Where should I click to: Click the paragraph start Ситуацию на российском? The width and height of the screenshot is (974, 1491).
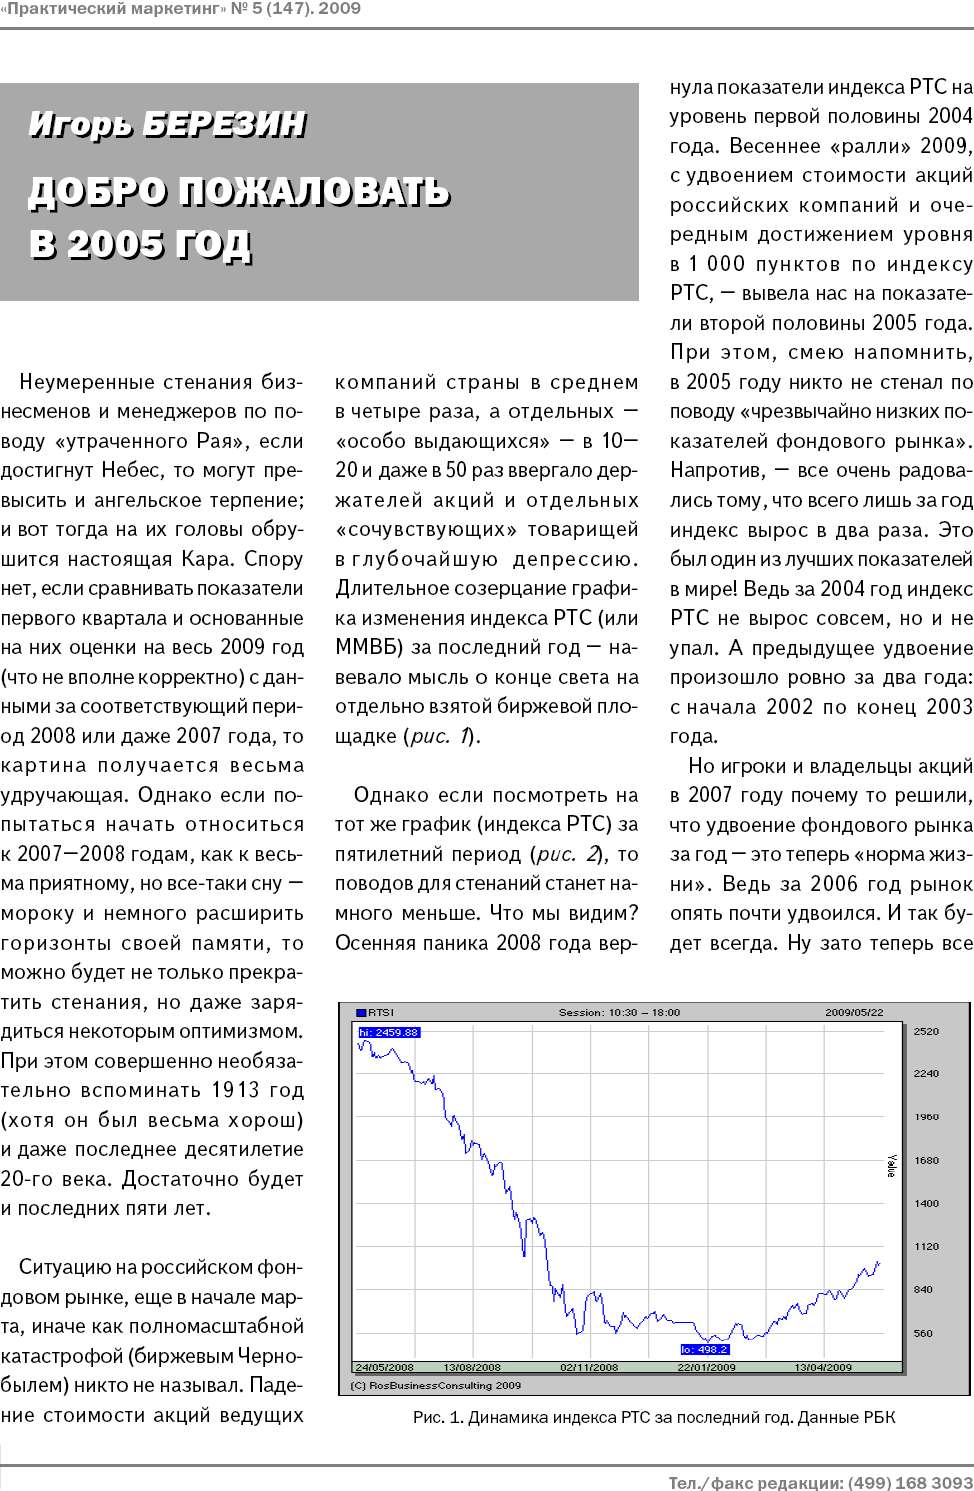click(x=137, y=1268)
